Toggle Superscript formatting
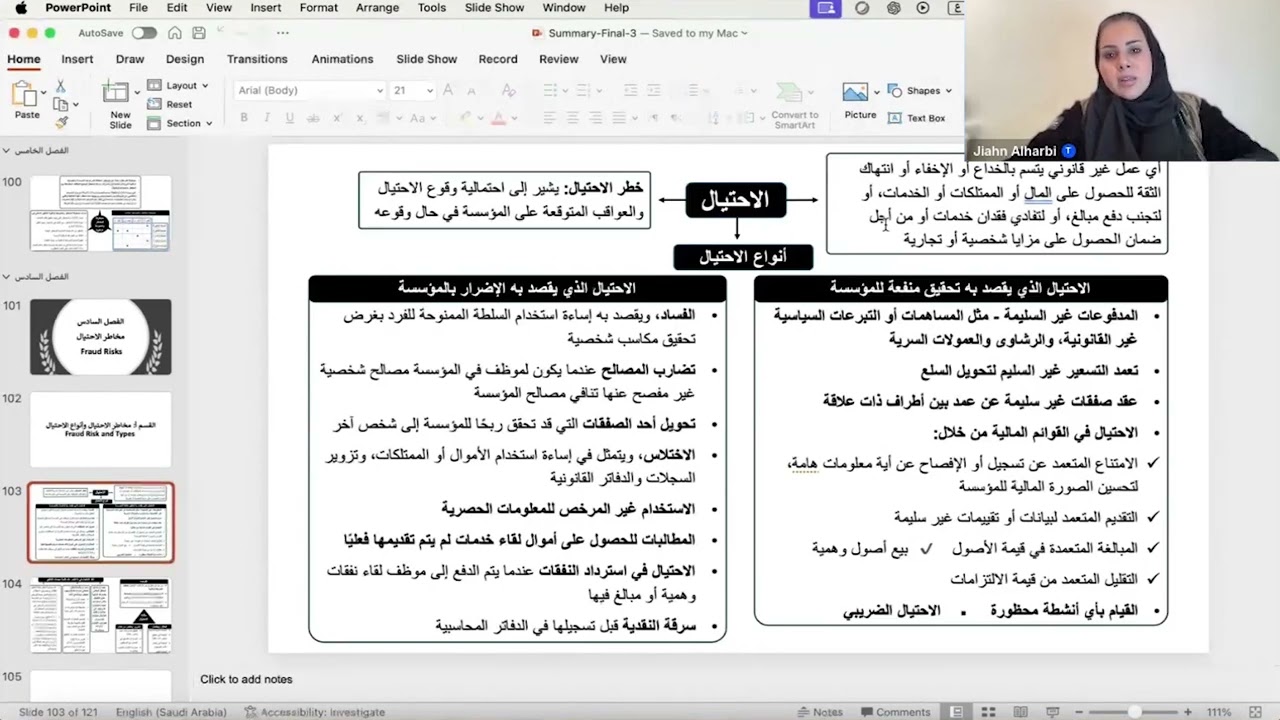The height and width of the screenshot is (720, 1280). (339, 118)
